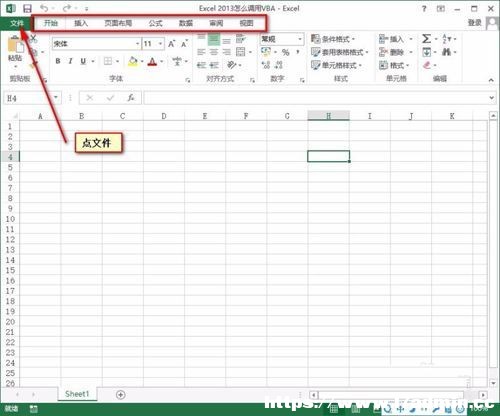The height and width of the screenshot is (416, 500).
Task: Apply the yellow fill color bucket
Action: pyautogui.click(x=133, y=61)
